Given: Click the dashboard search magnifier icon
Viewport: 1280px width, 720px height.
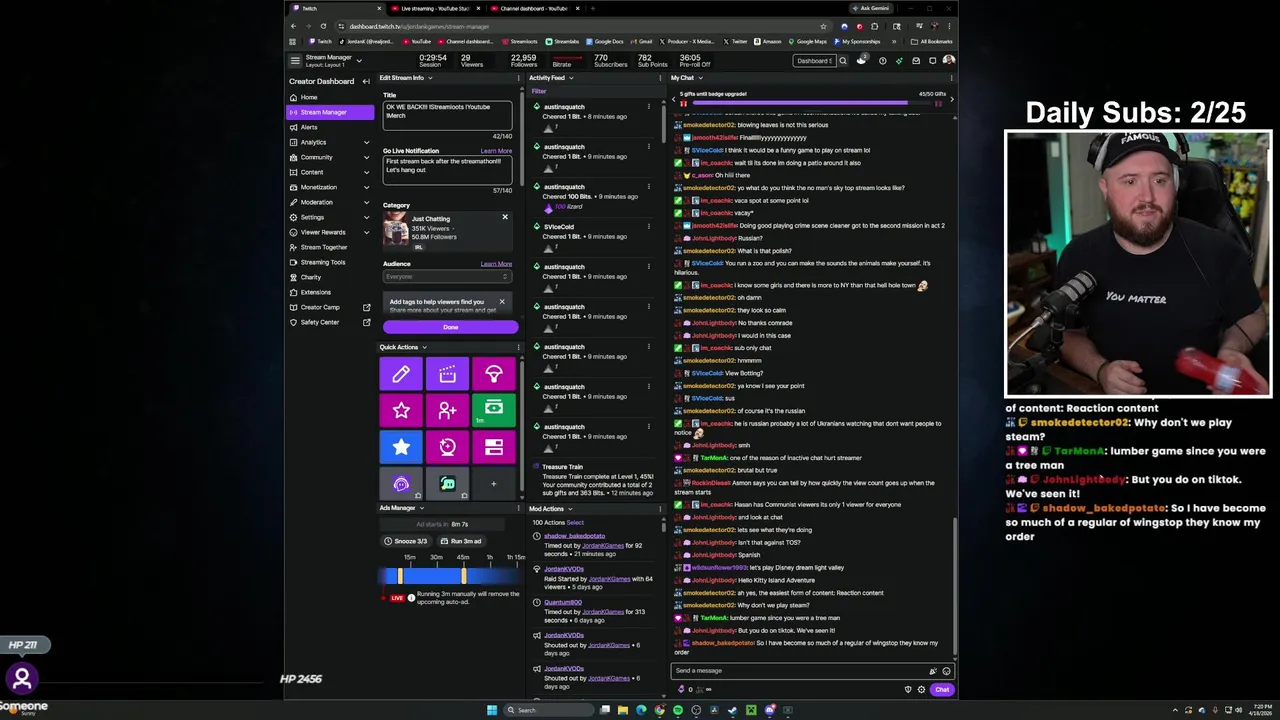Looking at the screenshot, I should (x=843, y=61).
